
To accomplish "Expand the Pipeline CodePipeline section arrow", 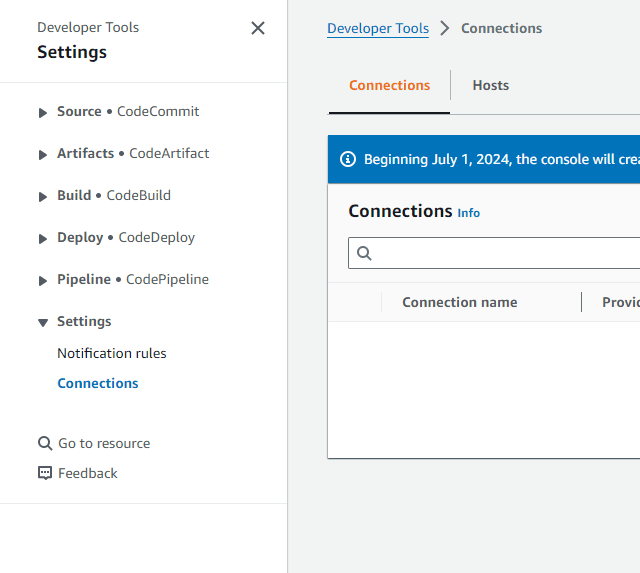I will click(43, 281).
